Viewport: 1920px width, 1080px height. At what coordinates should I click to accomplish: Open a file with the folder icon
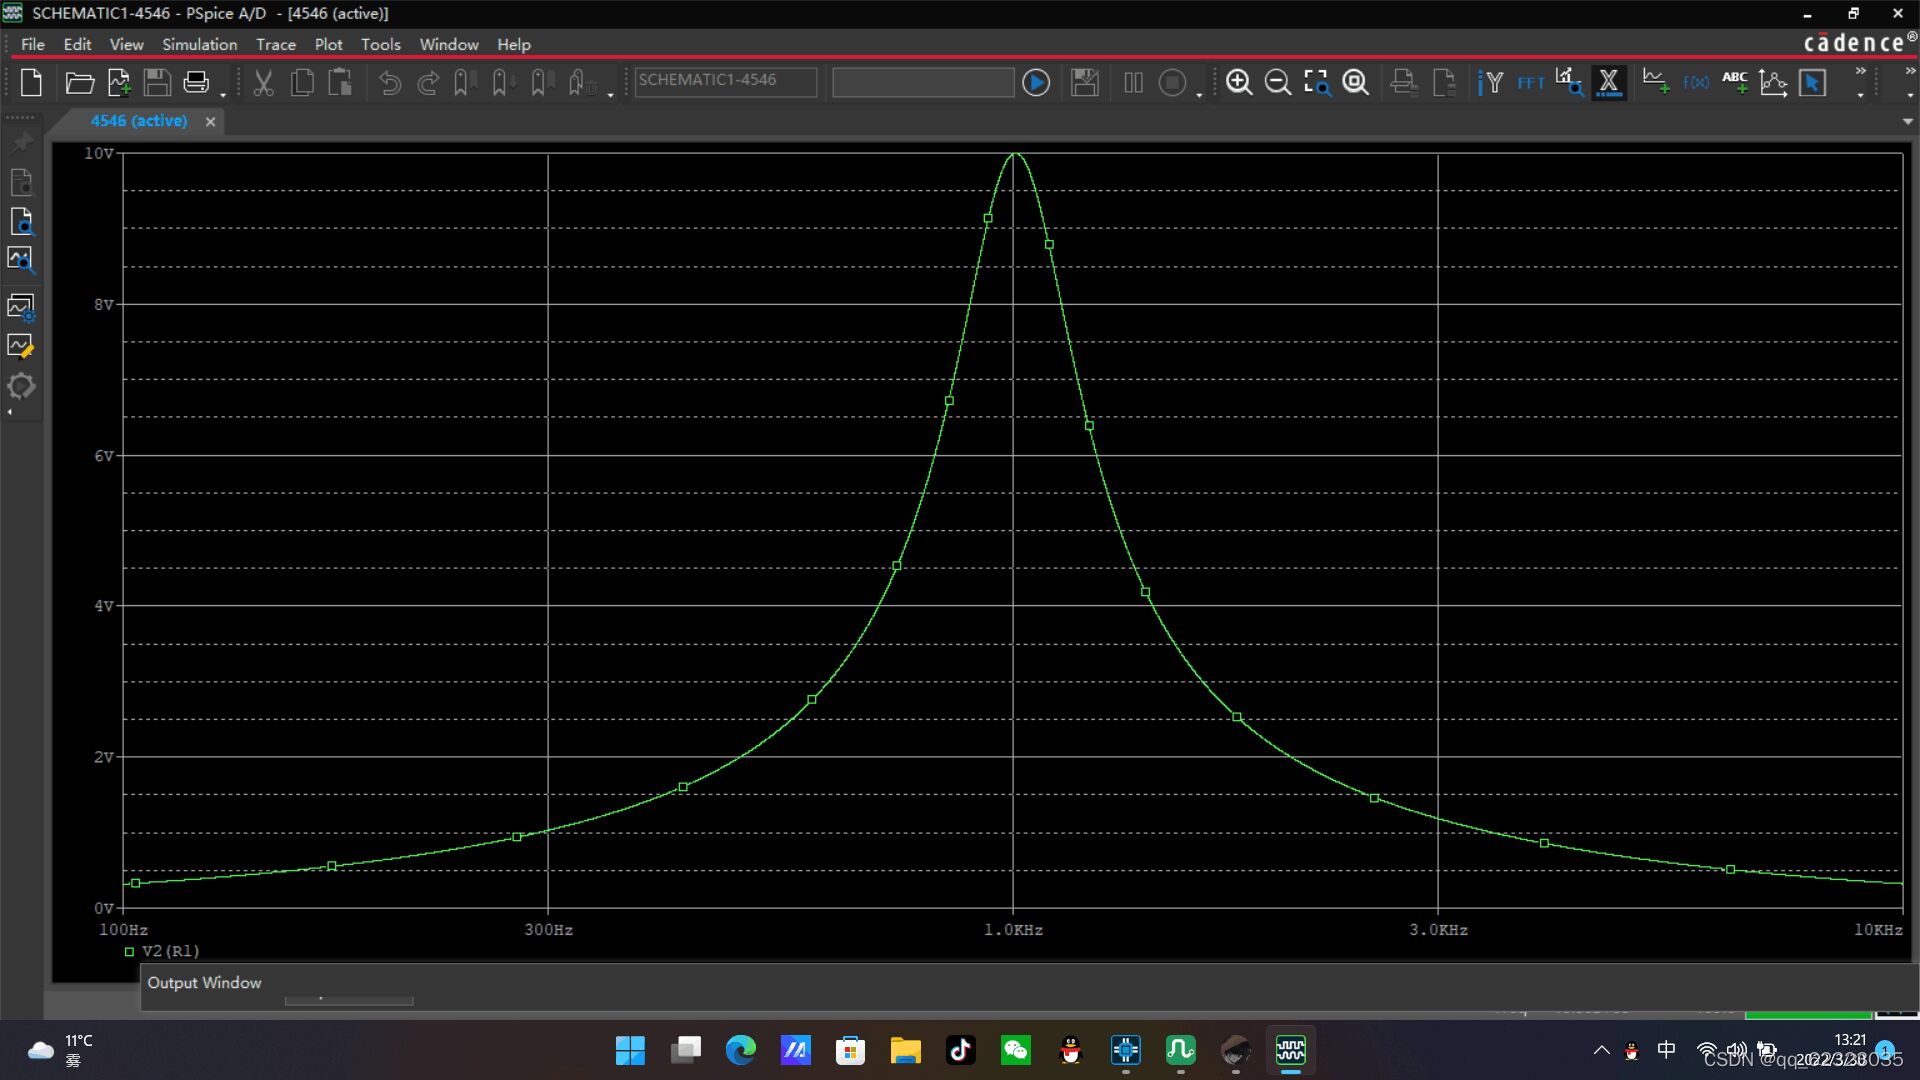coord(79,82)
